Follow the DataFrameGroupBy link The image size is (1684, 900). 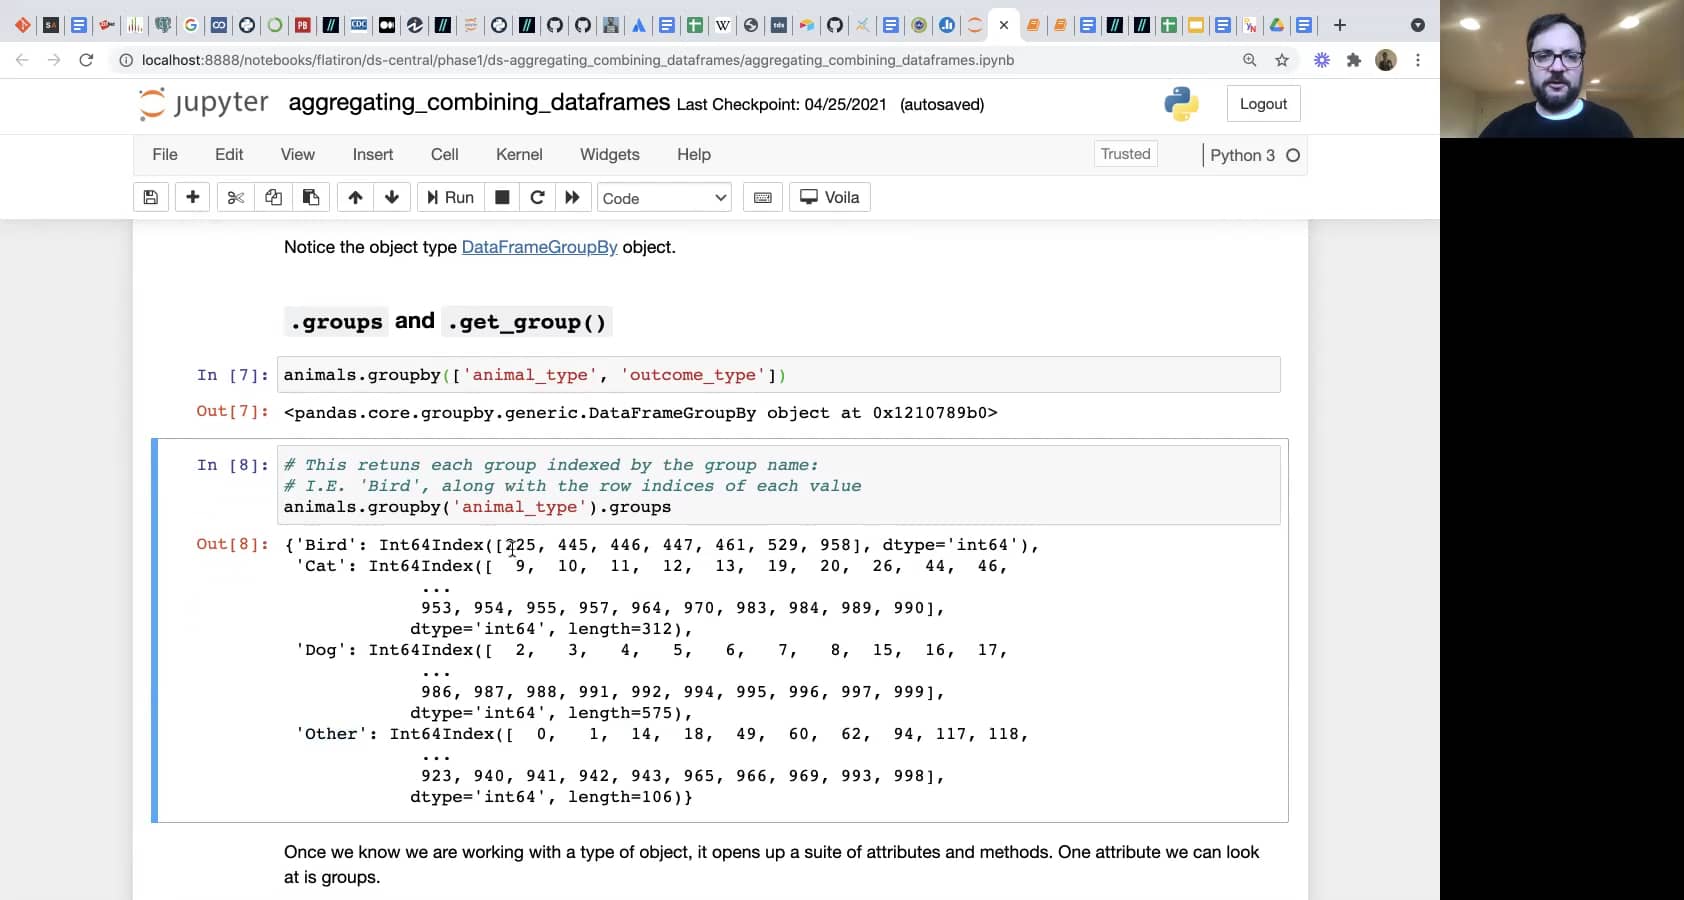(539, 247)
